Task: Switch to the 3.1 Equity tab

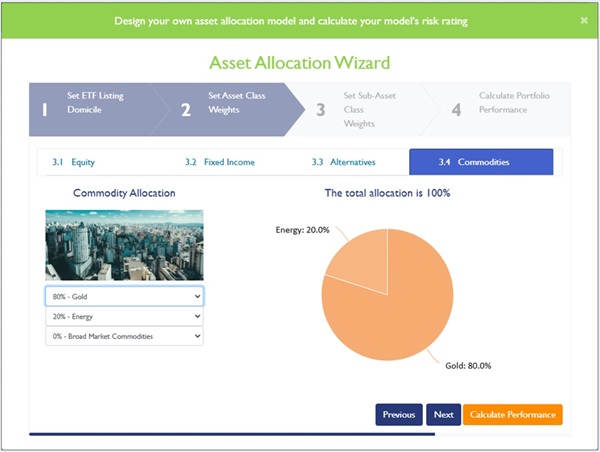Action: [x=74, y=162]
